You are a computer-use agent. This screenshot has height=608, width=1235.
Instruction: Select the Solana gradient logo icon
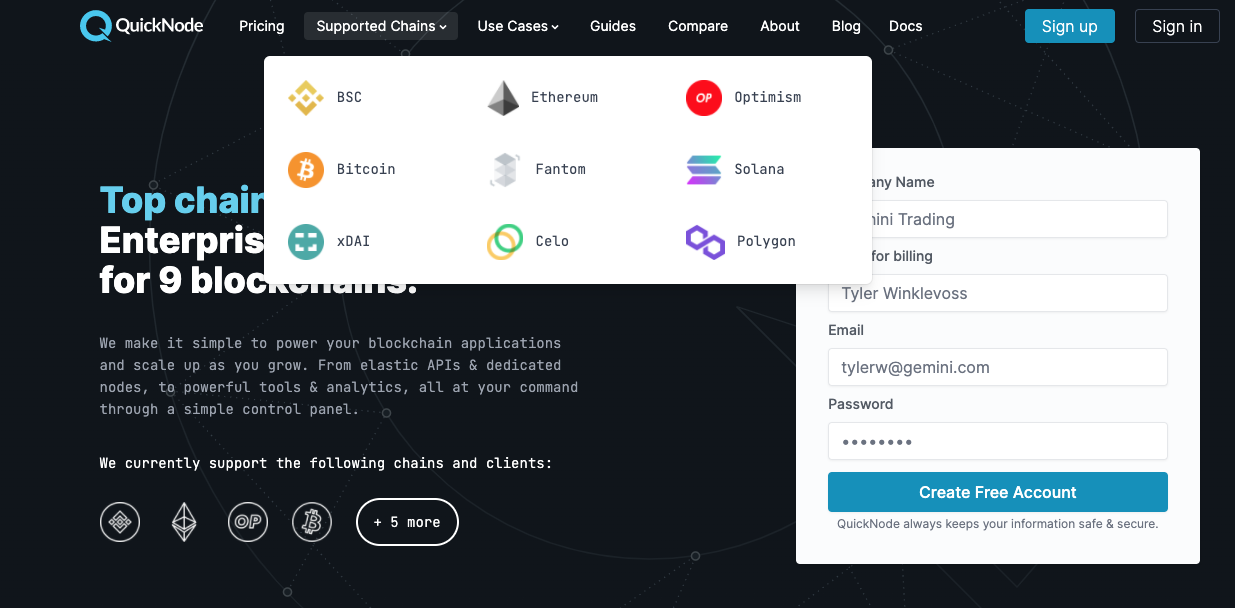[704, 169]
